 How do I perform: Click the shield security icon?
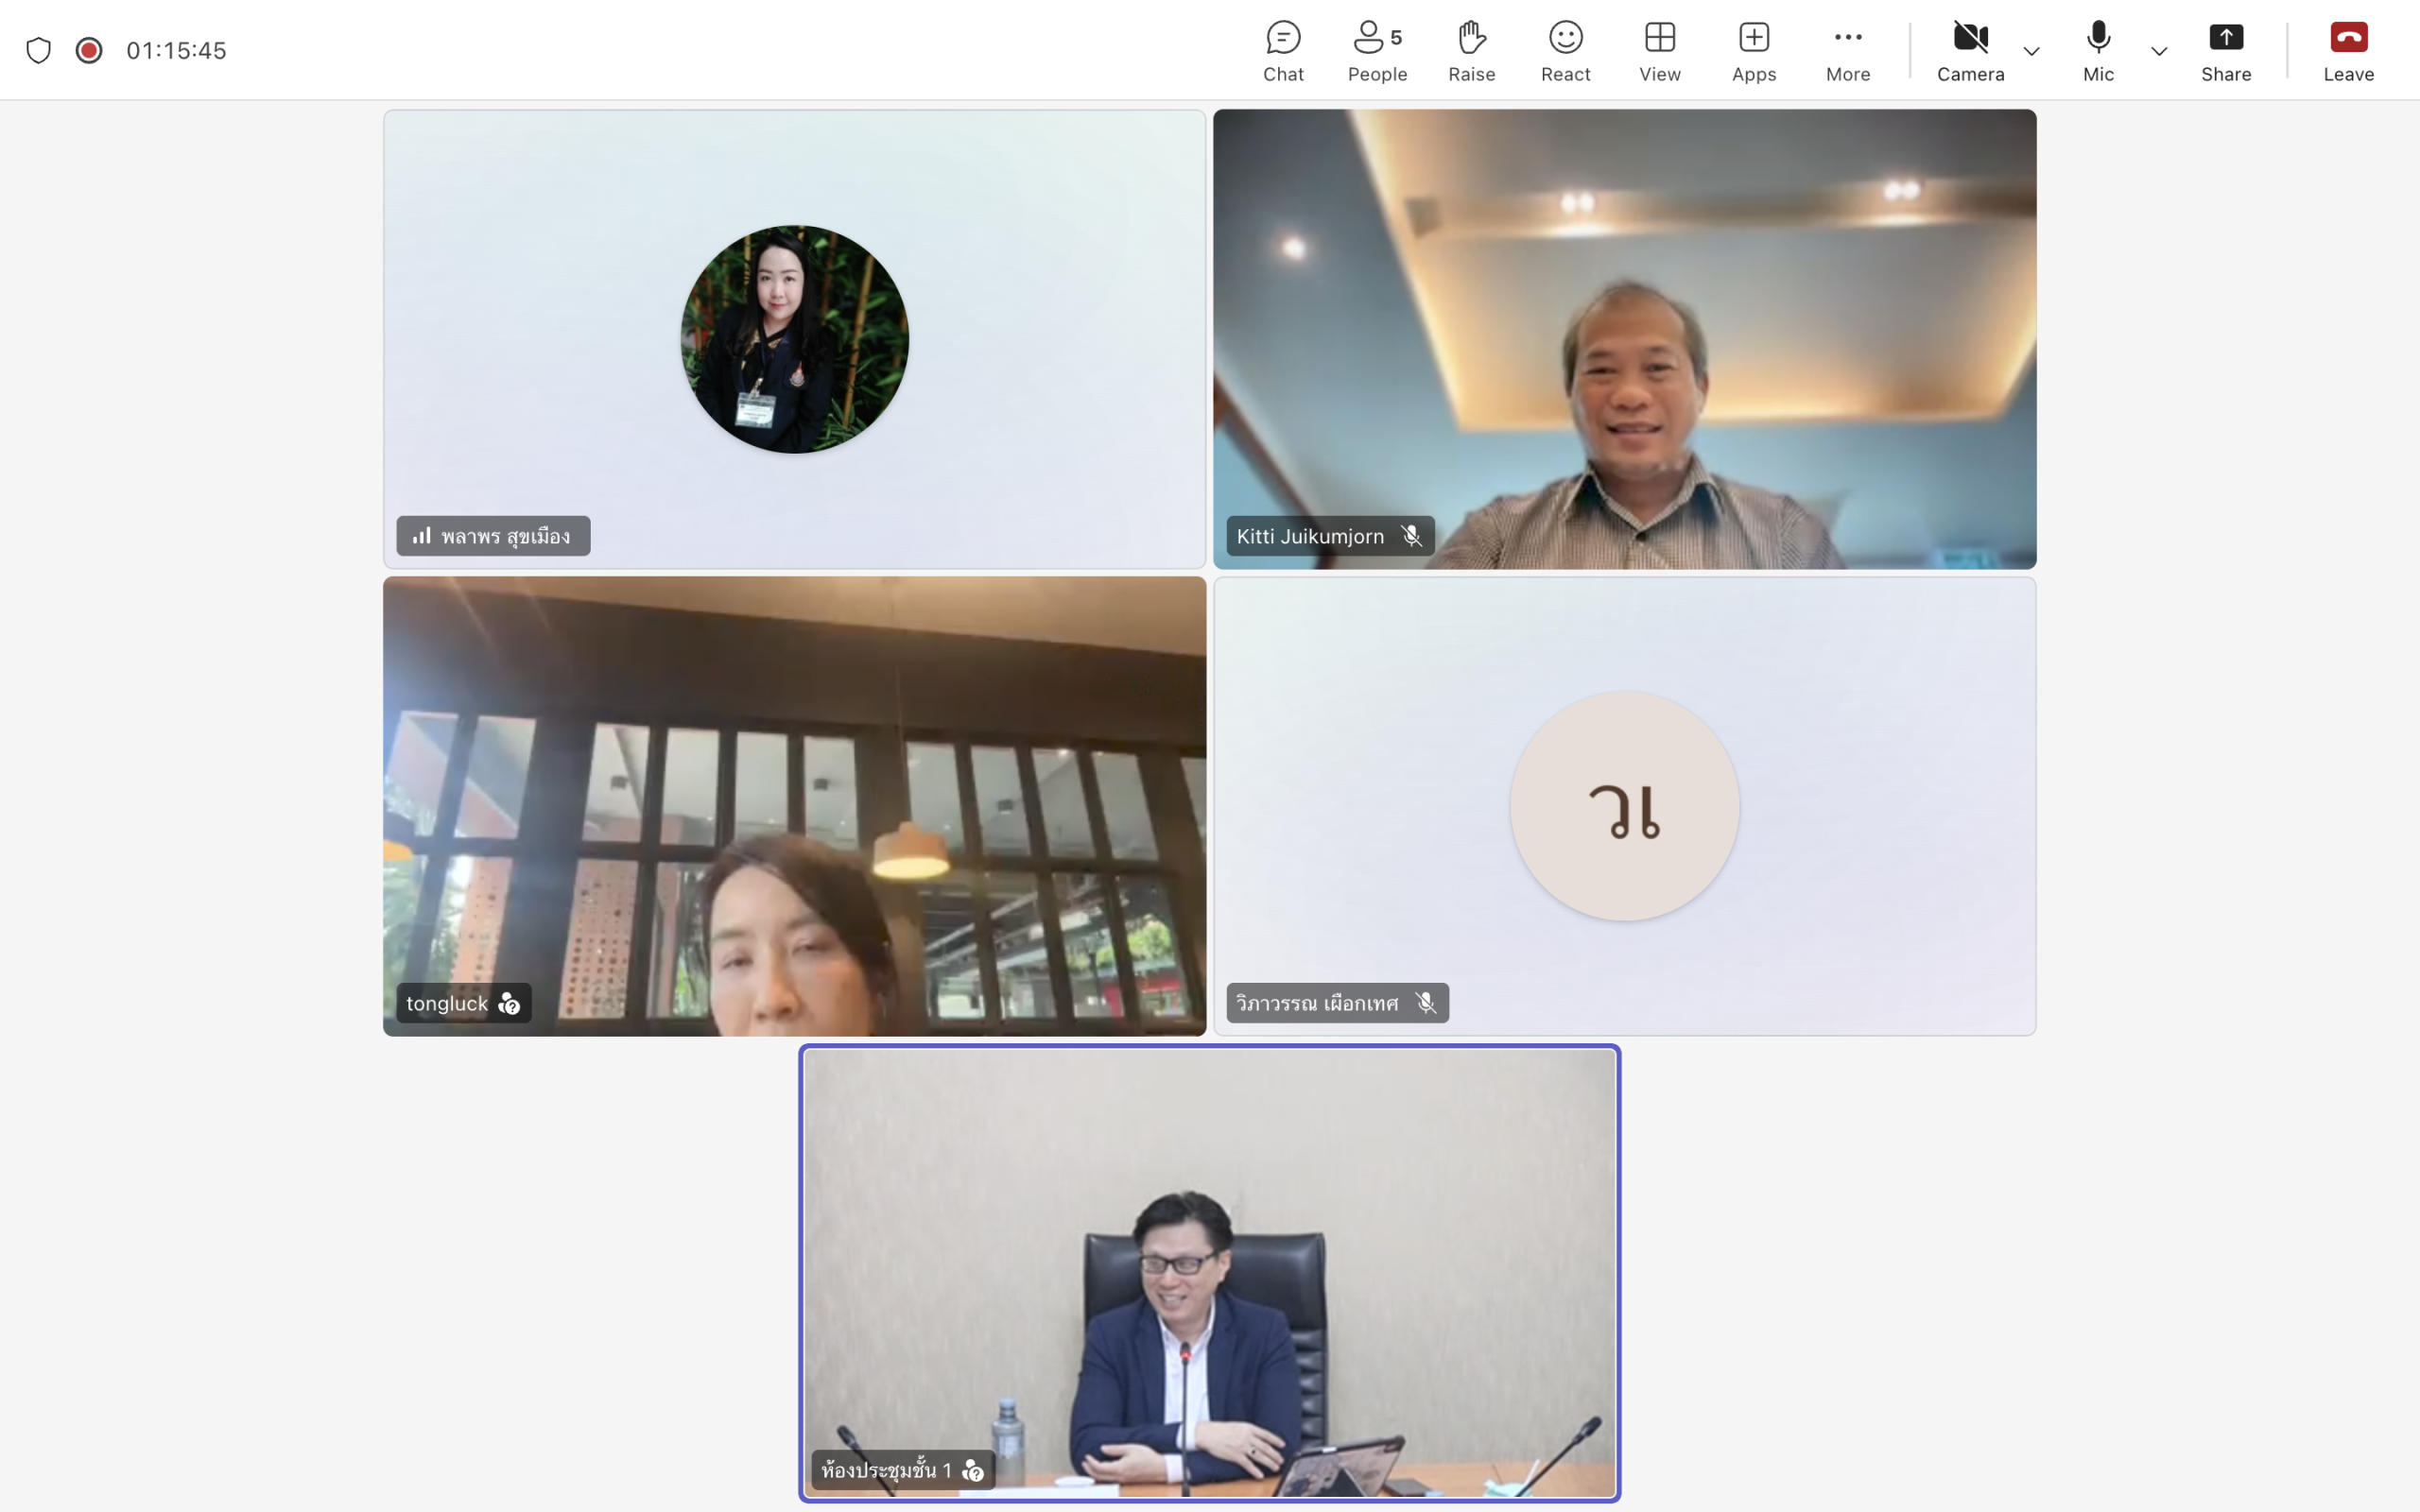point(38,50)
